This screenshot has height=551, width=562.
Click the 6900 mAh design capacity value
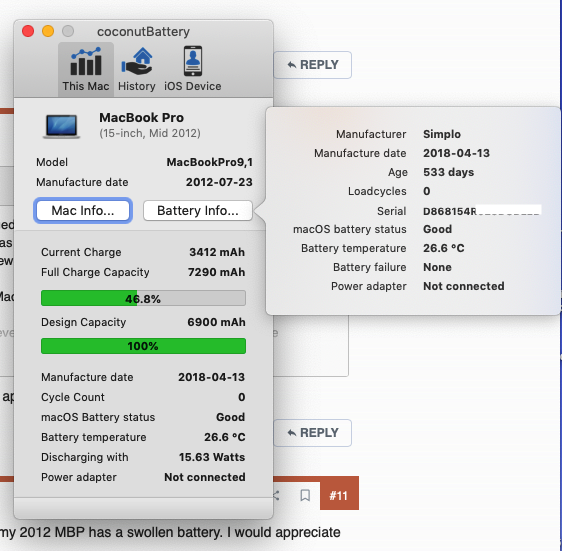[216, 322]
